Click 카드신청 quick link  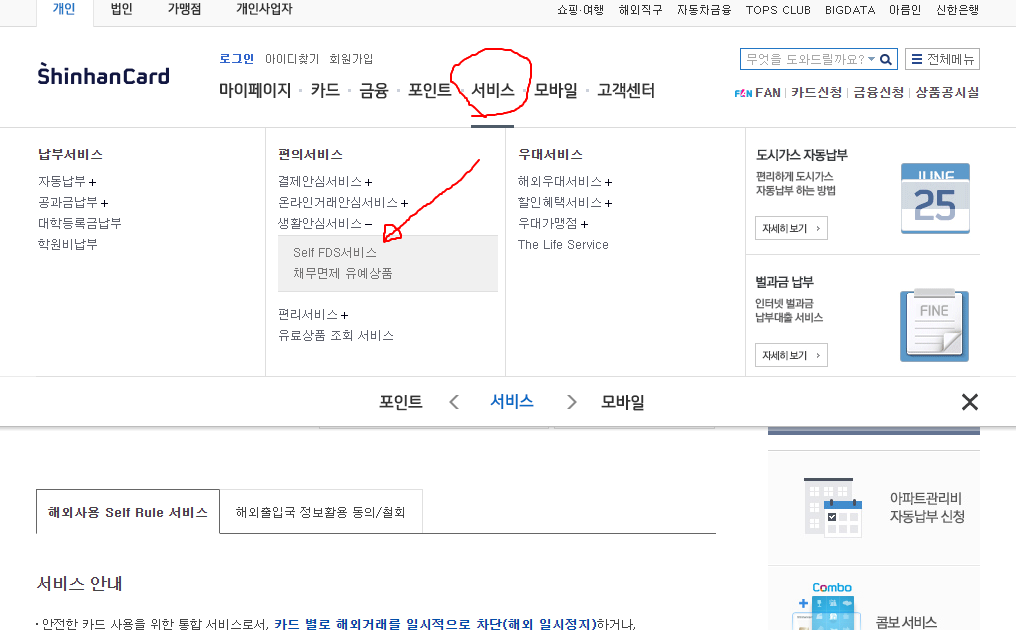point(816,93)
